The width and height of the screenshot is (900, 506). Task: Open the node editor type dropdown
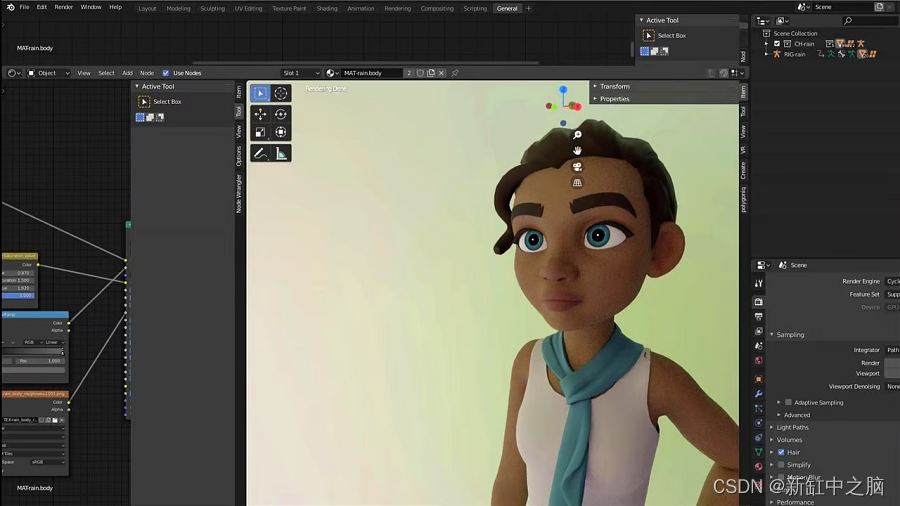(14, 73)
